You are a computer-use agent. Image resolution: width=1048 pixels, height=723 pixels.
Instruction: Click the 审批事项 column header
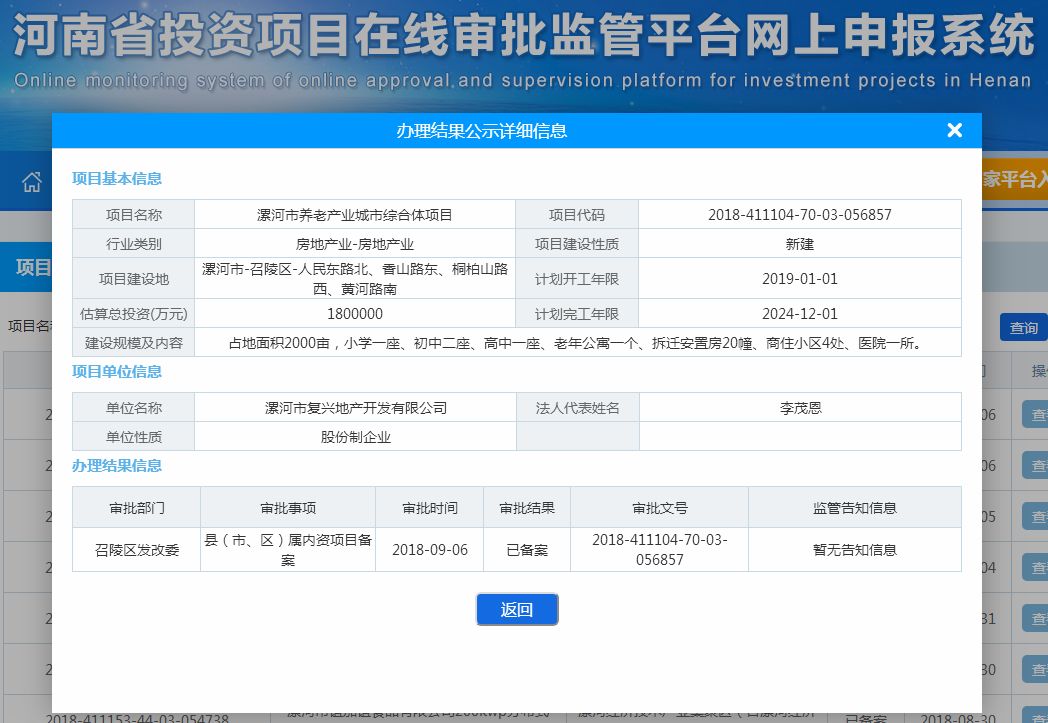(x=288, y=508)
